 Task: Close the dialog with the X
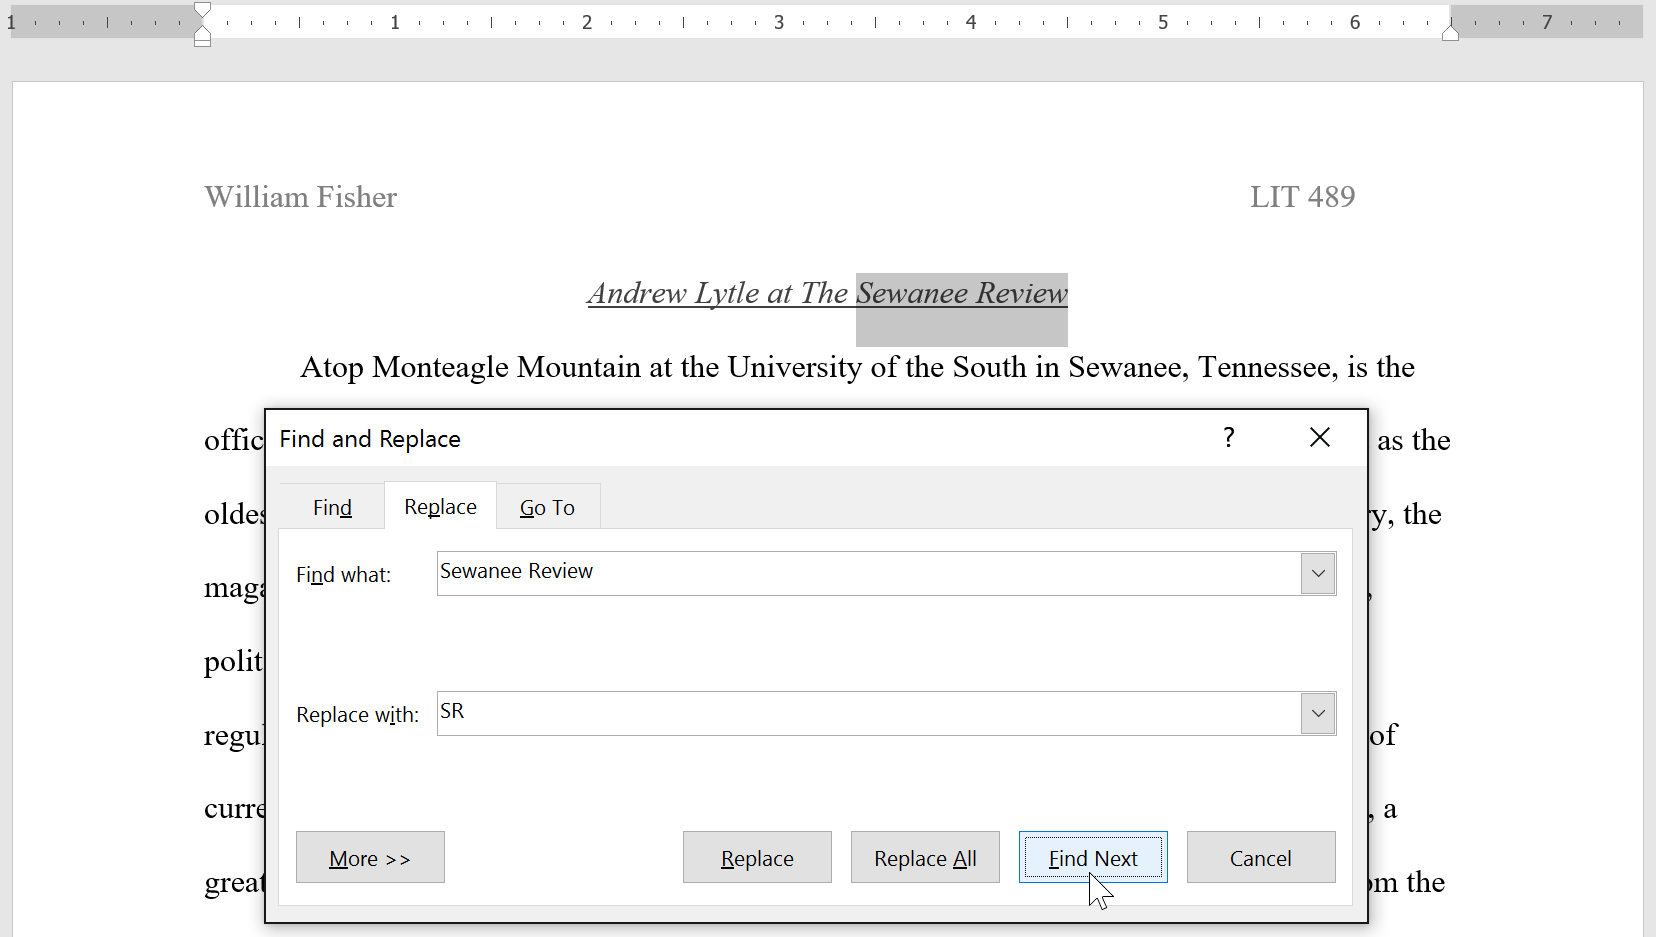(1319, 437)
